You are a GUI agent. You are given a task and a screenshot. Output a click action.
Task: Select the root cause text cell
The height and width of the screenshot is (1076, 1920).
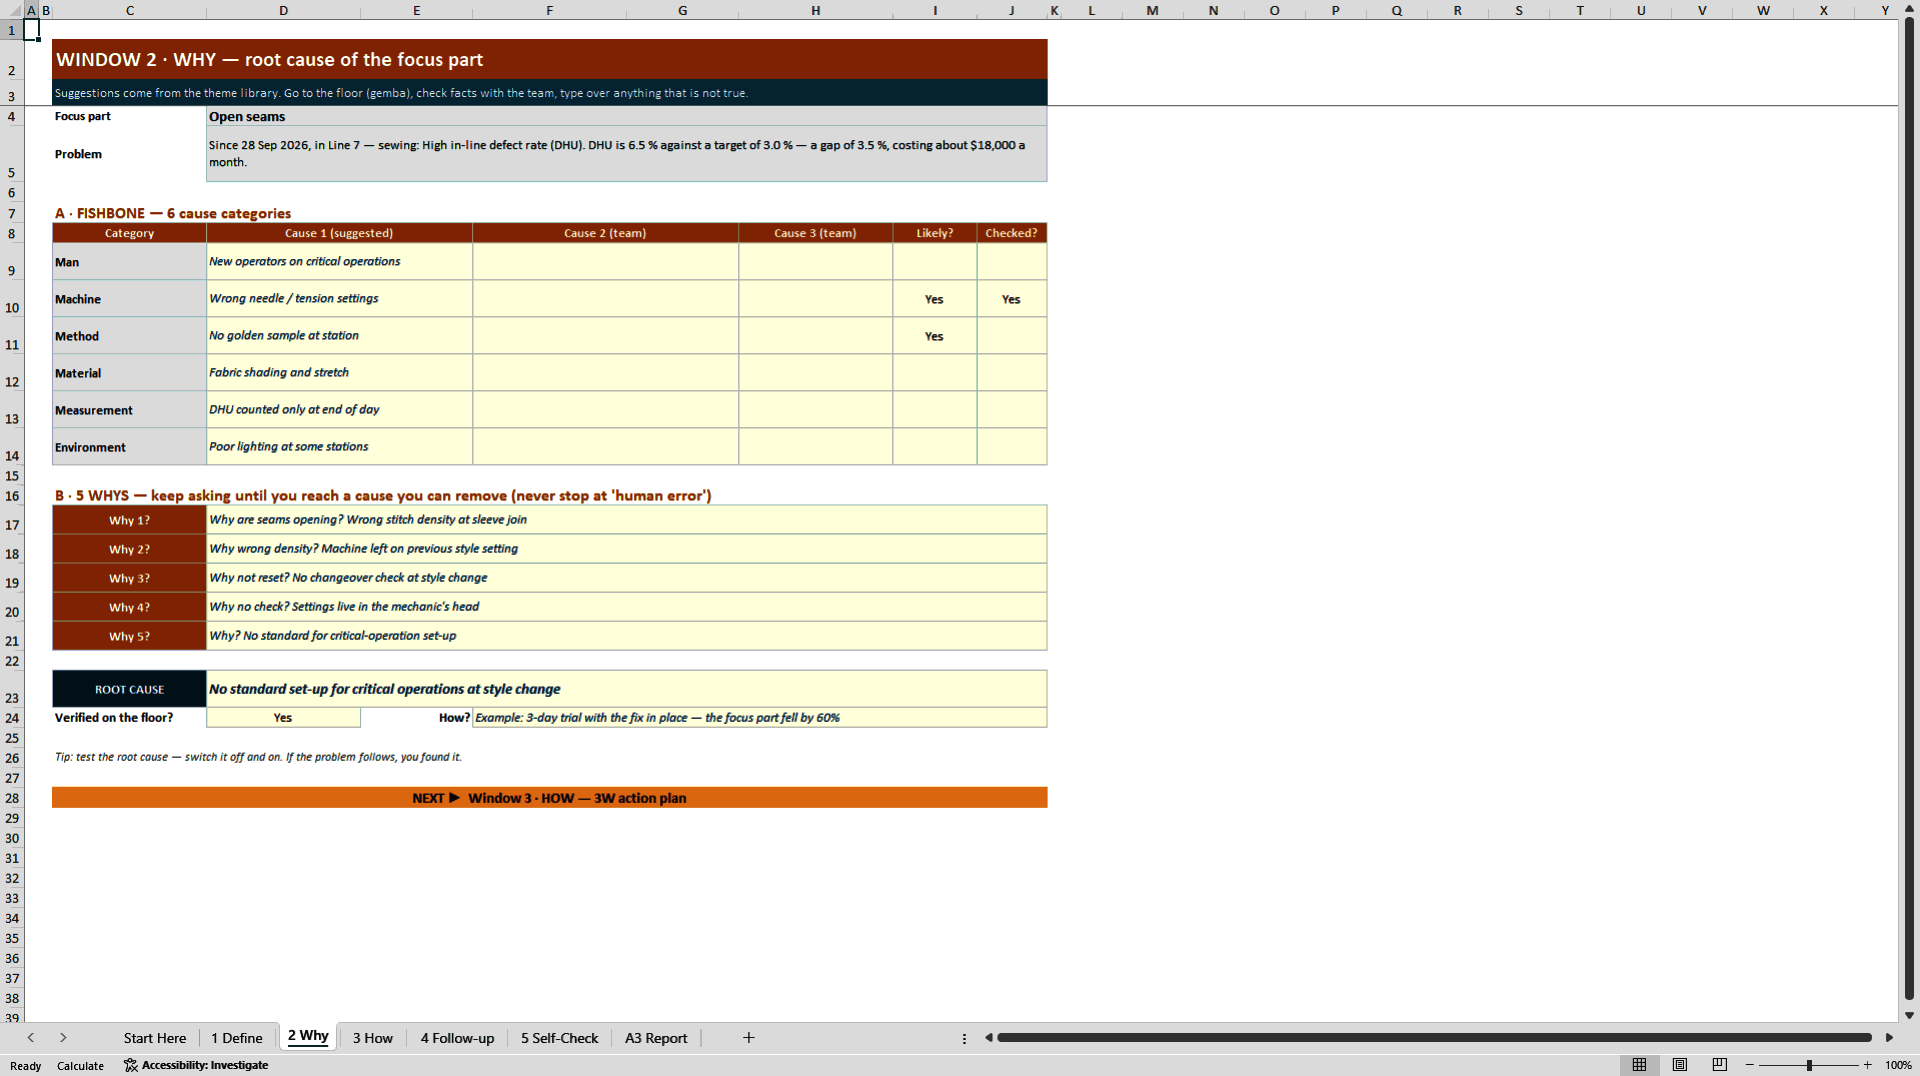tap(626, 689)
